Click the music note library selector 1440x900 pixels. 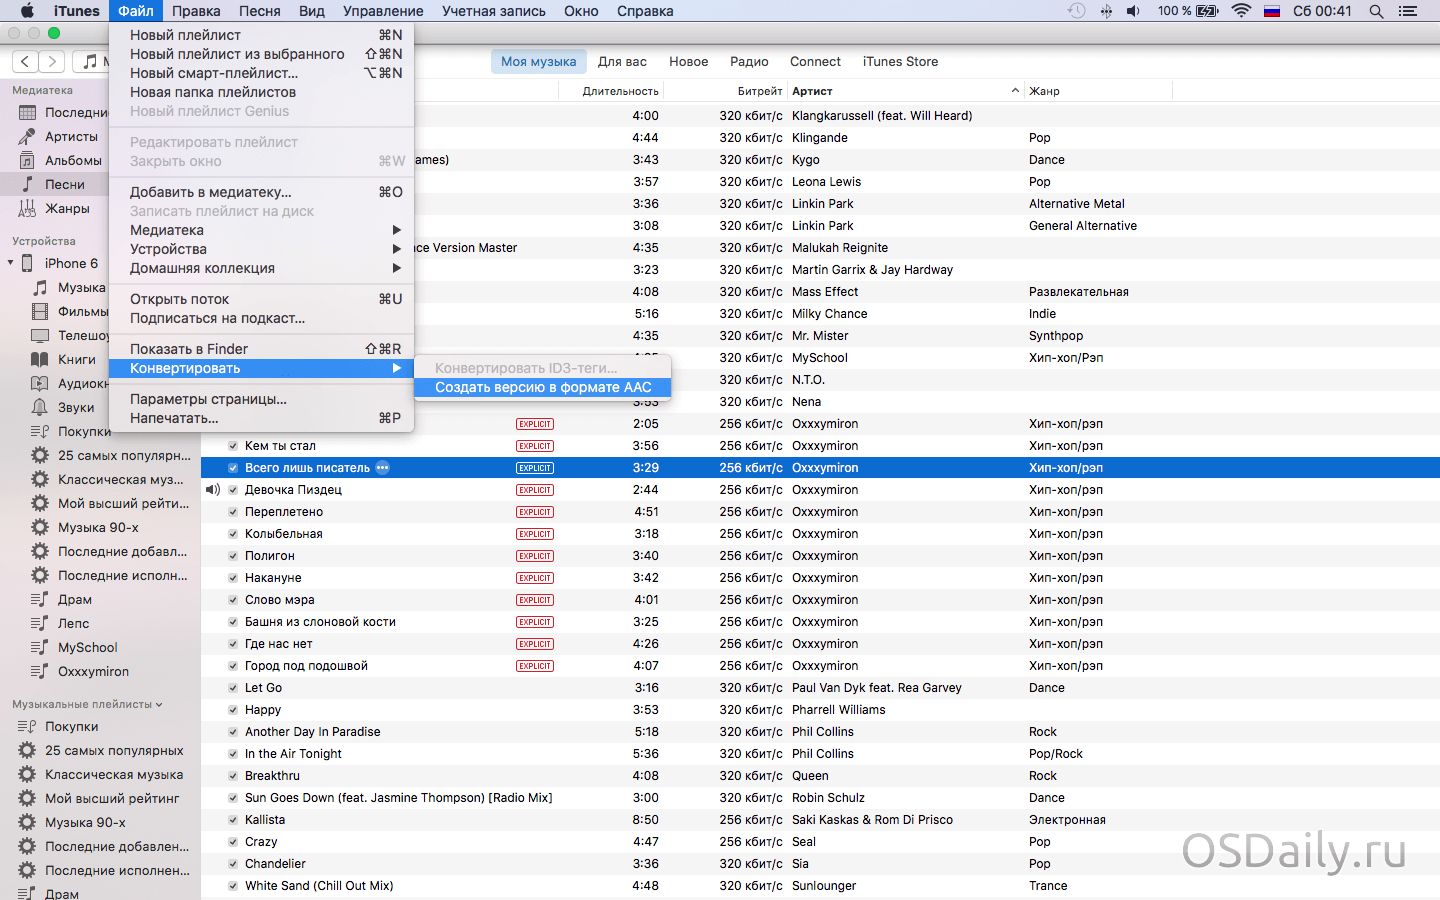90,61
